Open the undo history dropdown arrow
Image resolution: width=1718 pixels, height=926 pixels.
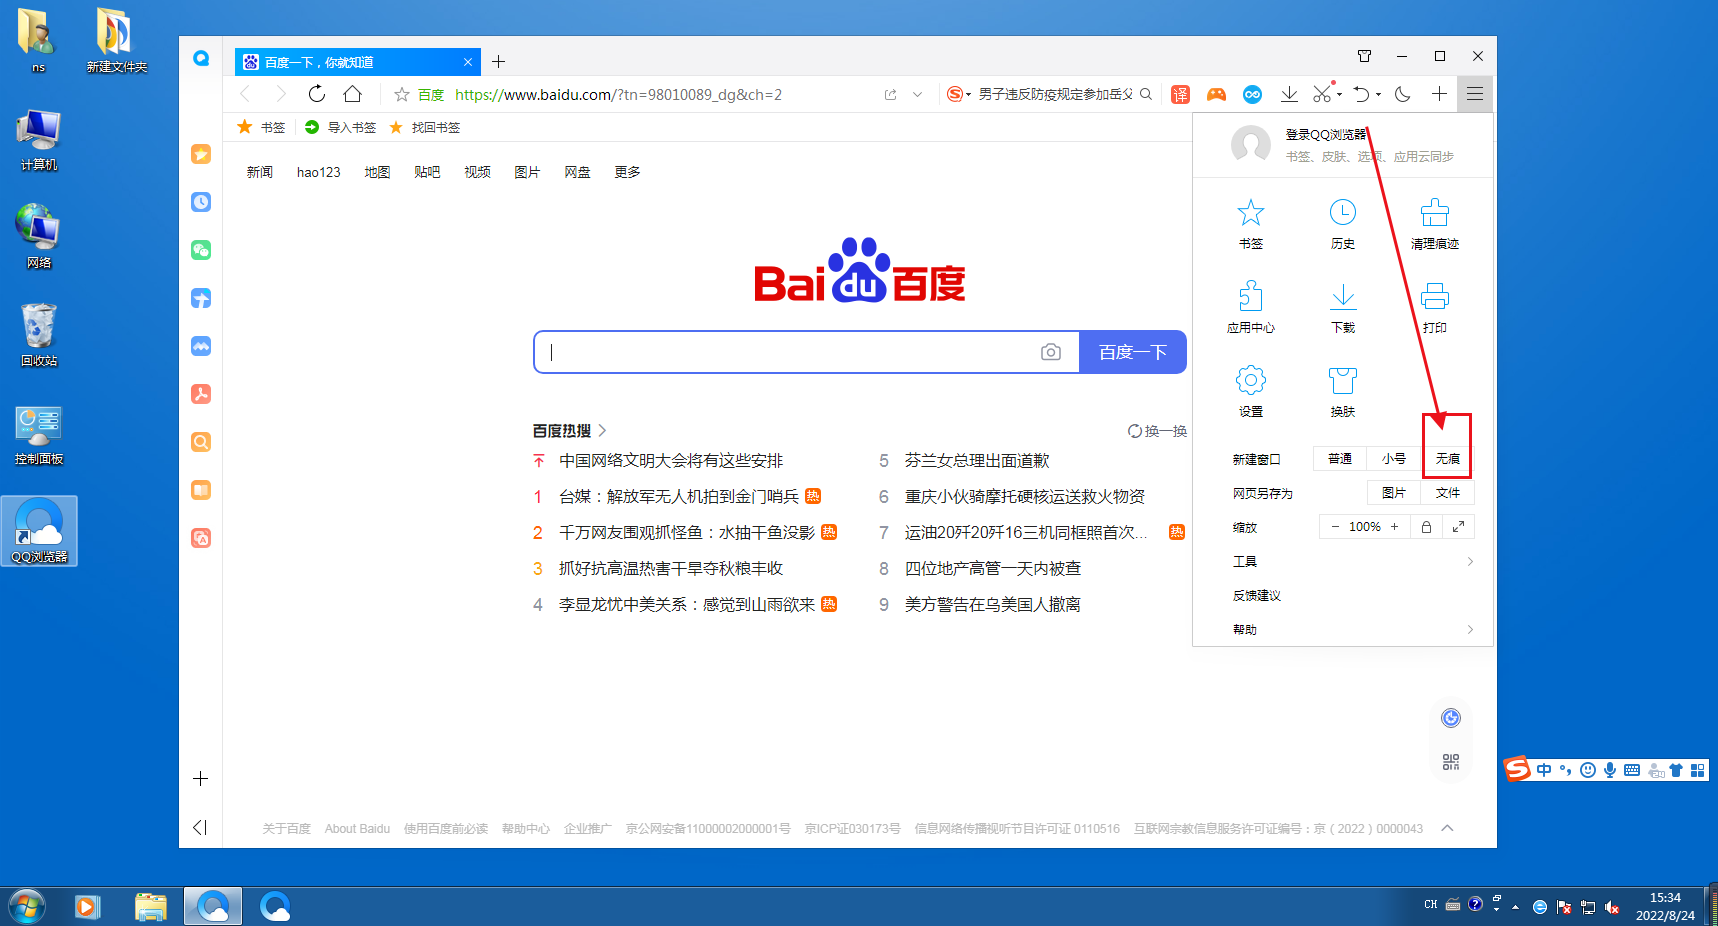tap(1378, 95)
